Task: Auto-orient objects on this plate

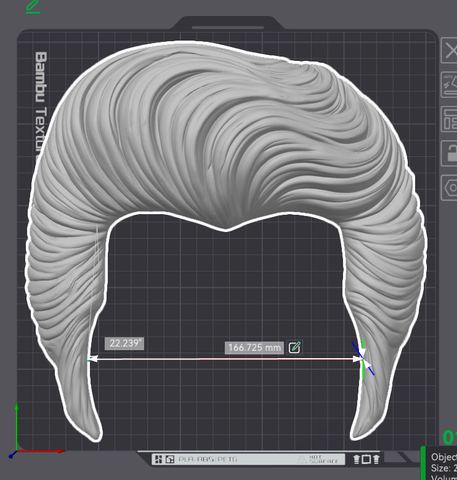Action: click(x=449, y=85)
